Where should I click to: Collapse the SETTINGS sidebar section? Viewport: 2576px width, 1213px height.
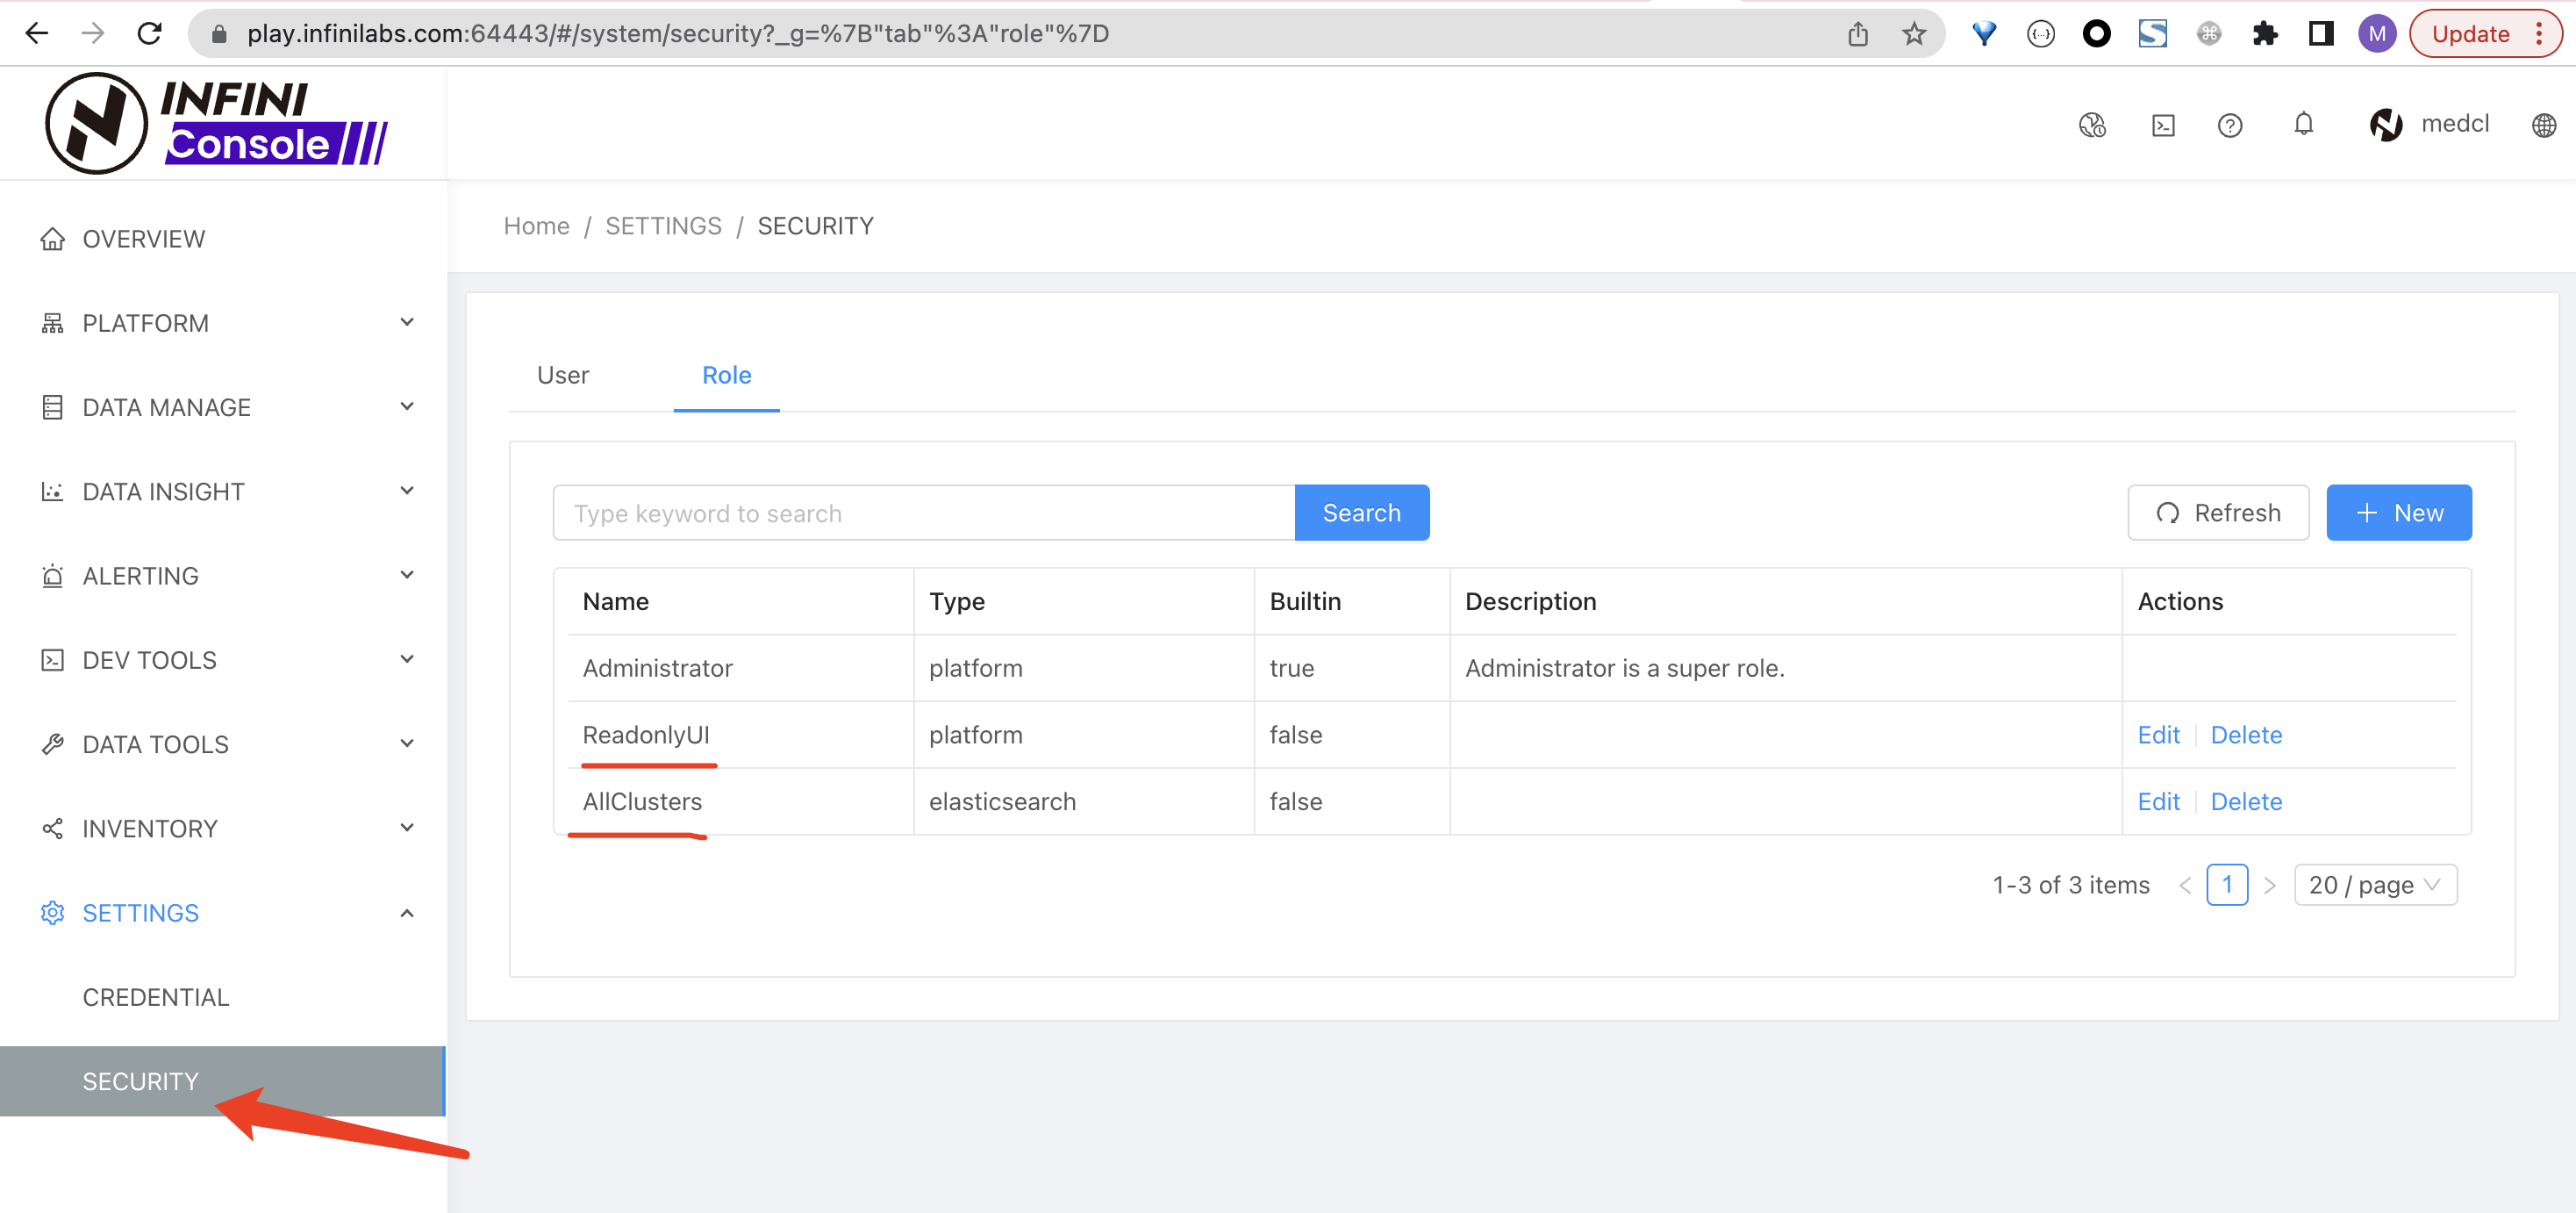point(406,912)
